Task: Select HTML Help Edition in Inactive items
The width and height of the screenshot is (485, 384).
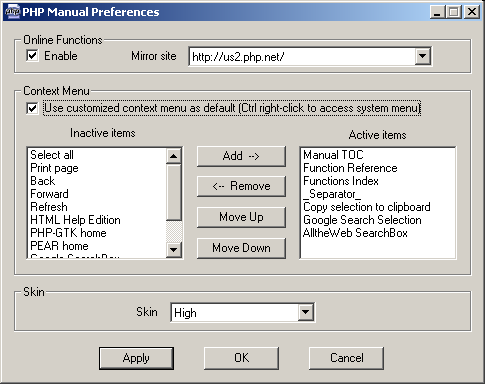Action: tap(75, 220)
